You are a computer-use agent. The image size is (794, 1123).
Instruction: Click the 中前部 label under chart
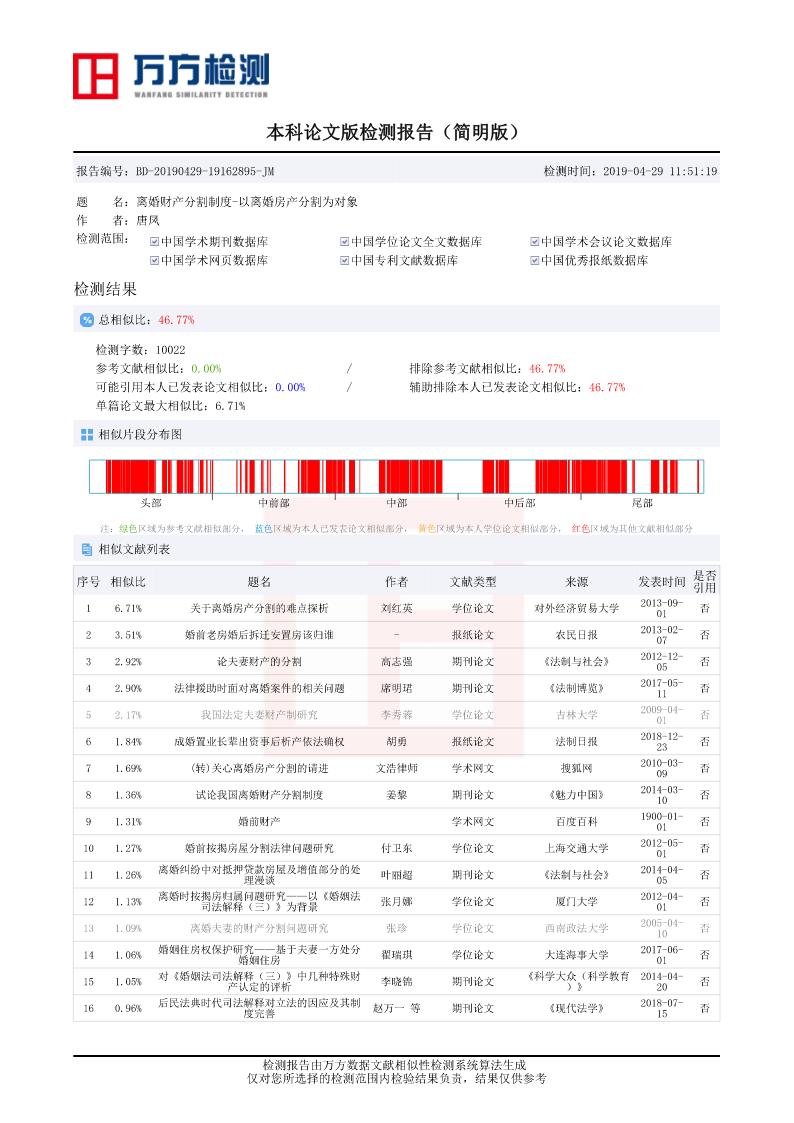[x=273, y=503]
